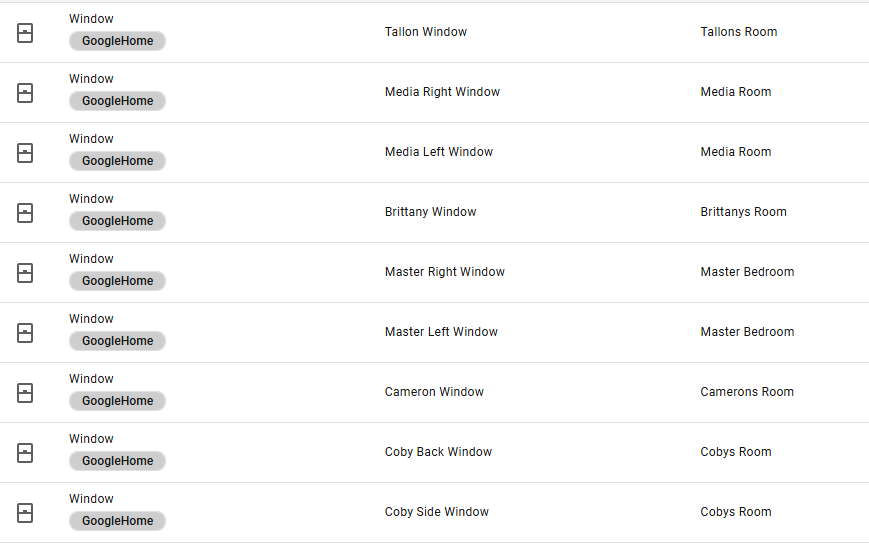Click the Camerons Room label
This screenshot has width=869, height=543.
pos(746,392)
